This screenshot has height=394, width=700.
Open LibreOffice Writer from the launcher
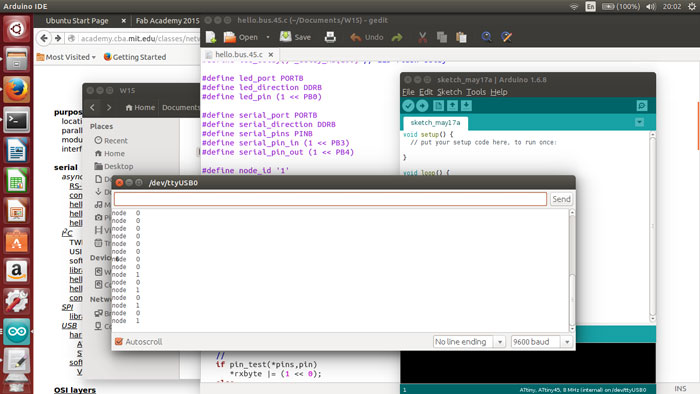[x=17, y=150]
